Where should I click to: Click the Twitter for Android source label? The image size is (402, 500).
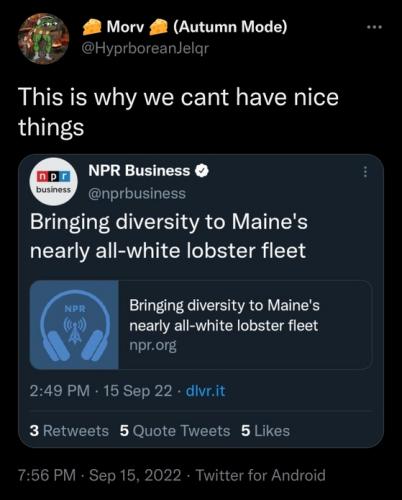pyautogui.click(x=260, y=475)
